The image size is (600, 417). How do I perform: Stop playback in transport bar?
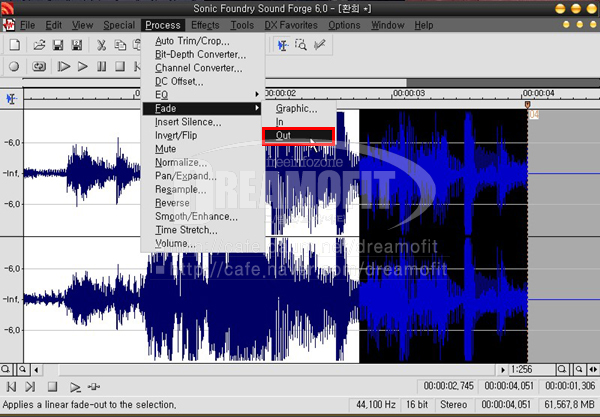pos(120,66)
